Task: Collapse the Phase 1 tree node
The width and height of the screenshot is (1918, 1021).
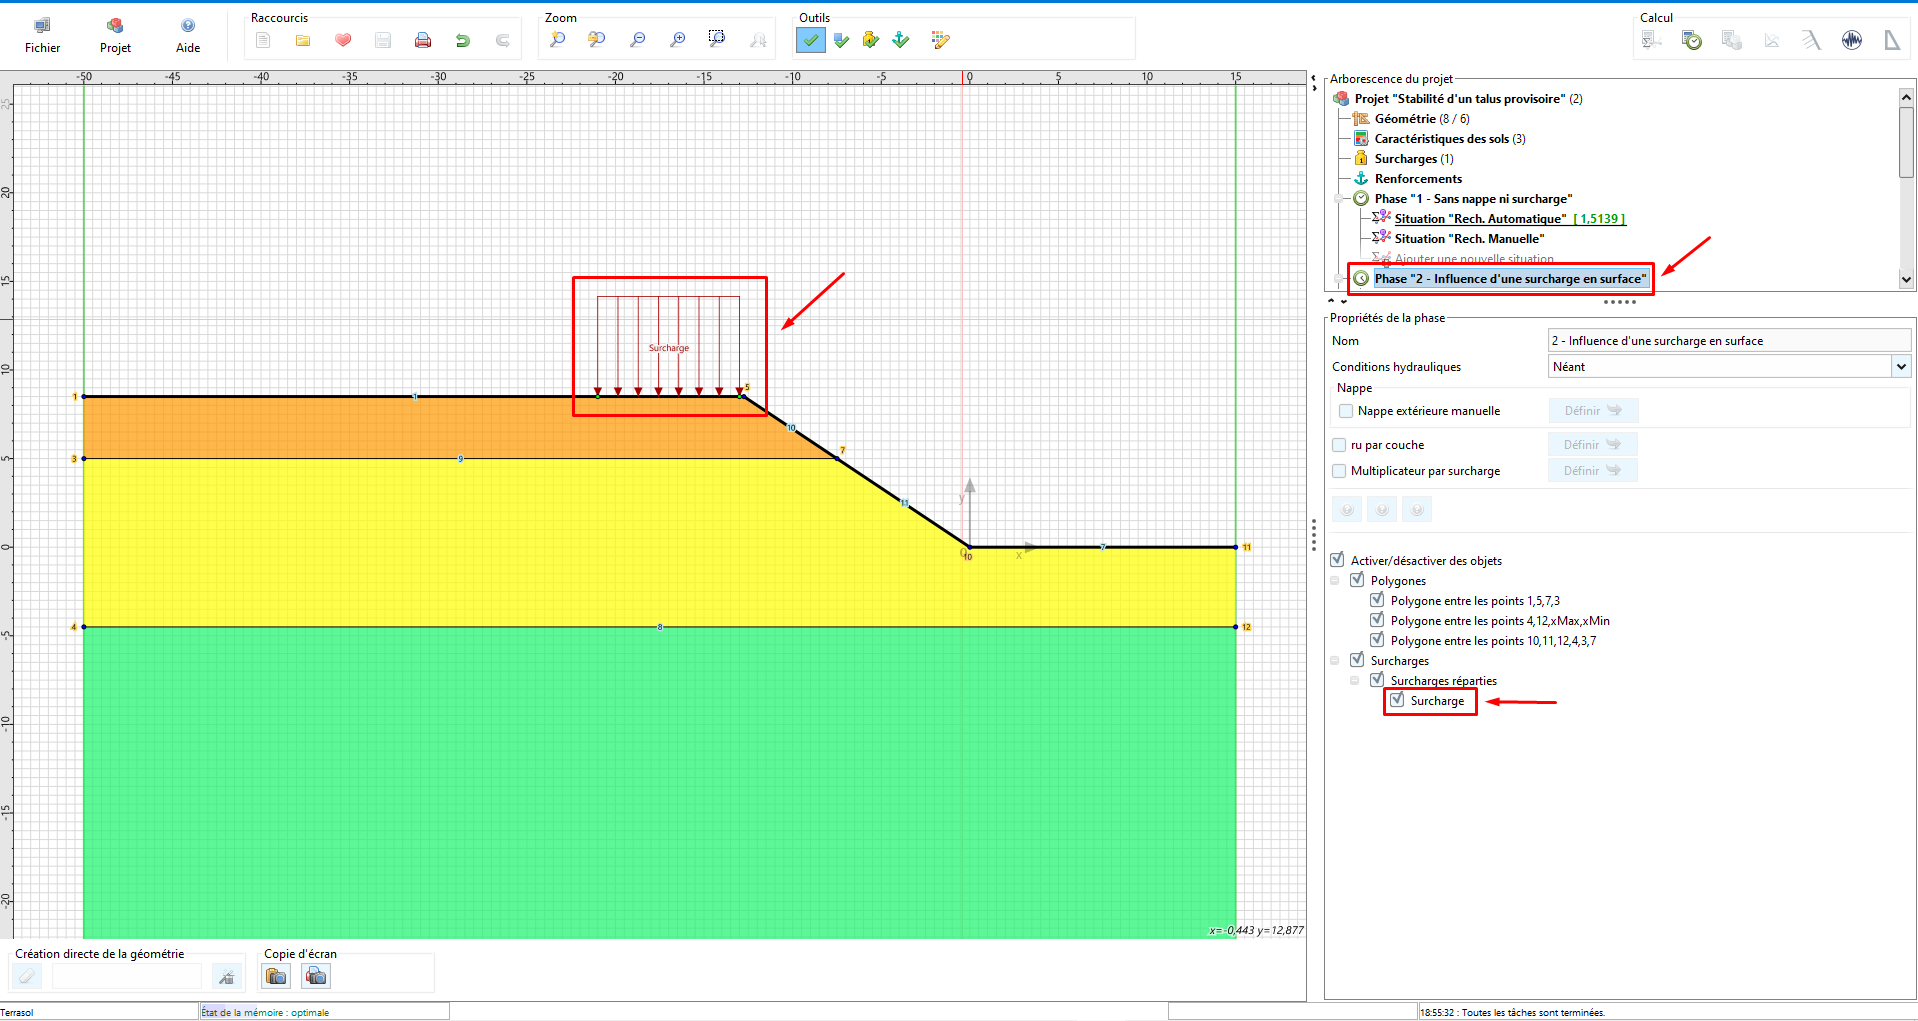Action: 1340,199
